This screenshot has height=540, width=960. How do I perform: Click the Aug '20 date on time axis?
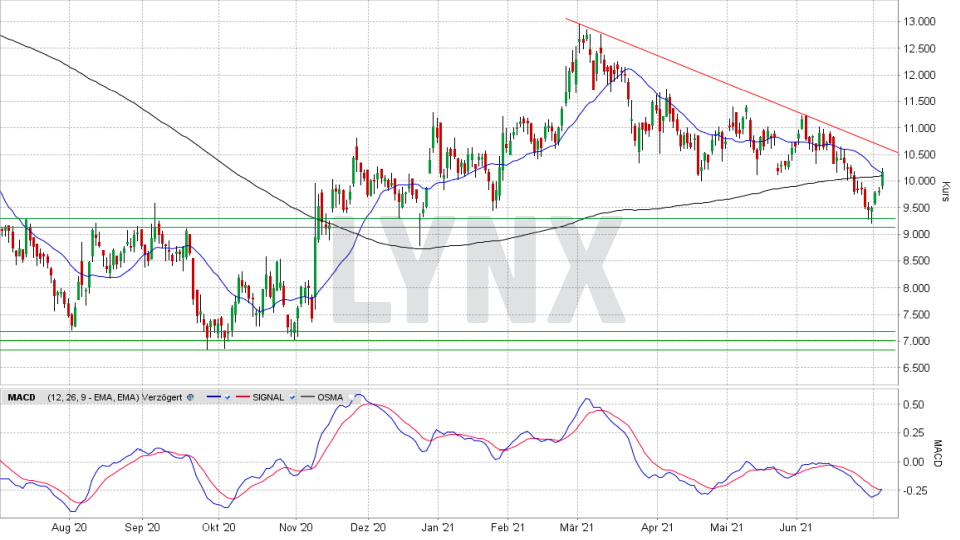(68, 527)
